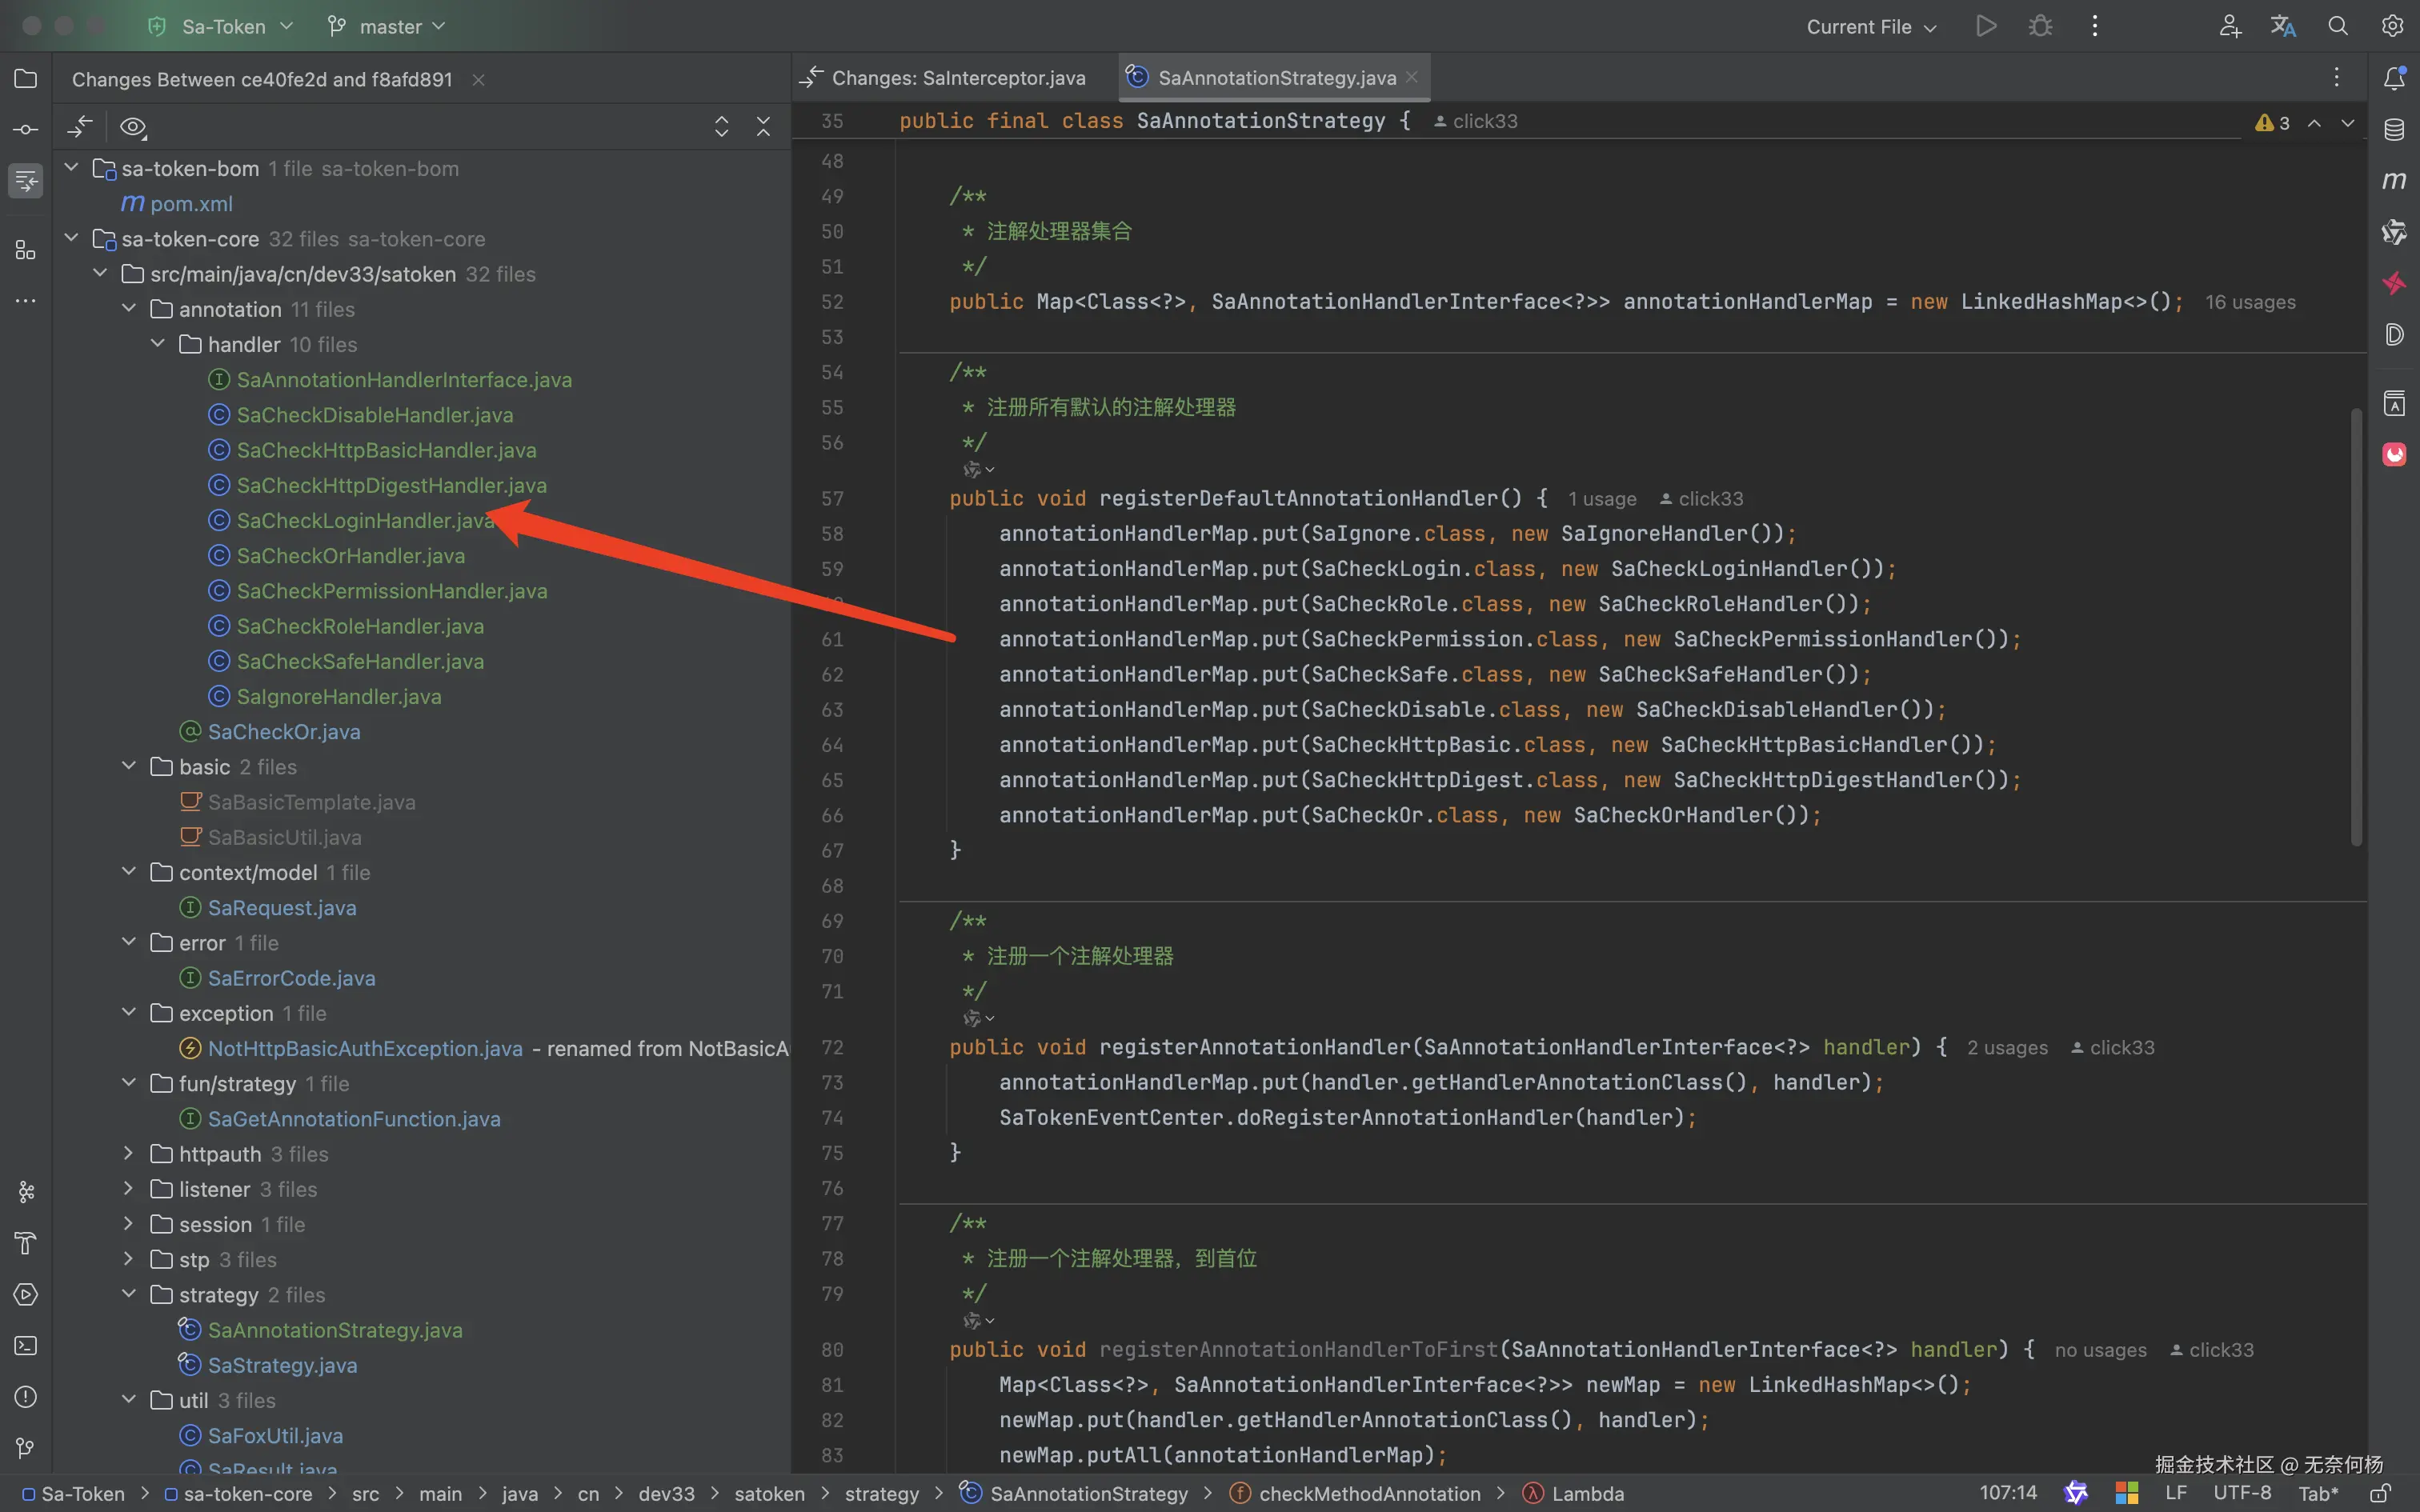This screenshot has height=1512, width=2420.
Task: Toggle the preview eye icon in changes panel
Action: click(133, 127)
